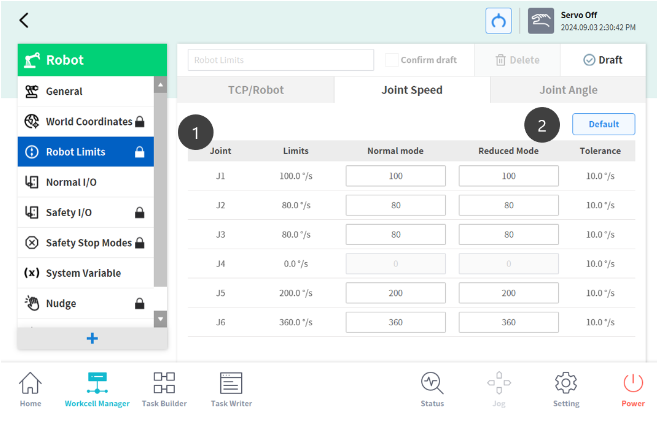Expand sidebar with the plus button
The height and width of the screenshot is (431, 662).
pos(92,338)
